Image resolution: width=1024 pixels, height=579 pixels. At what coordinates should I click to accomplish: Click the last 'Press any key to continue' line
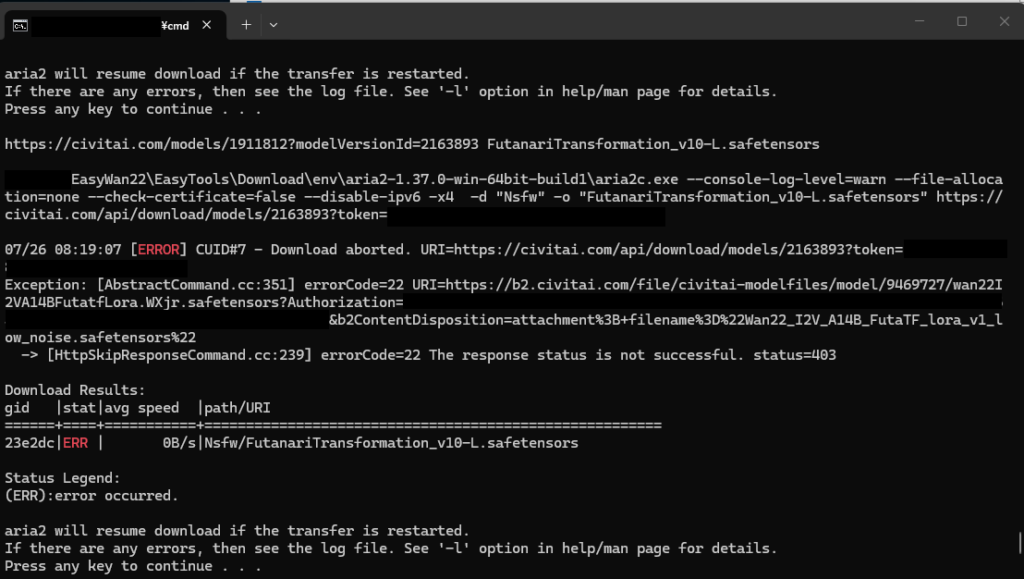click(x=133, y=566)
